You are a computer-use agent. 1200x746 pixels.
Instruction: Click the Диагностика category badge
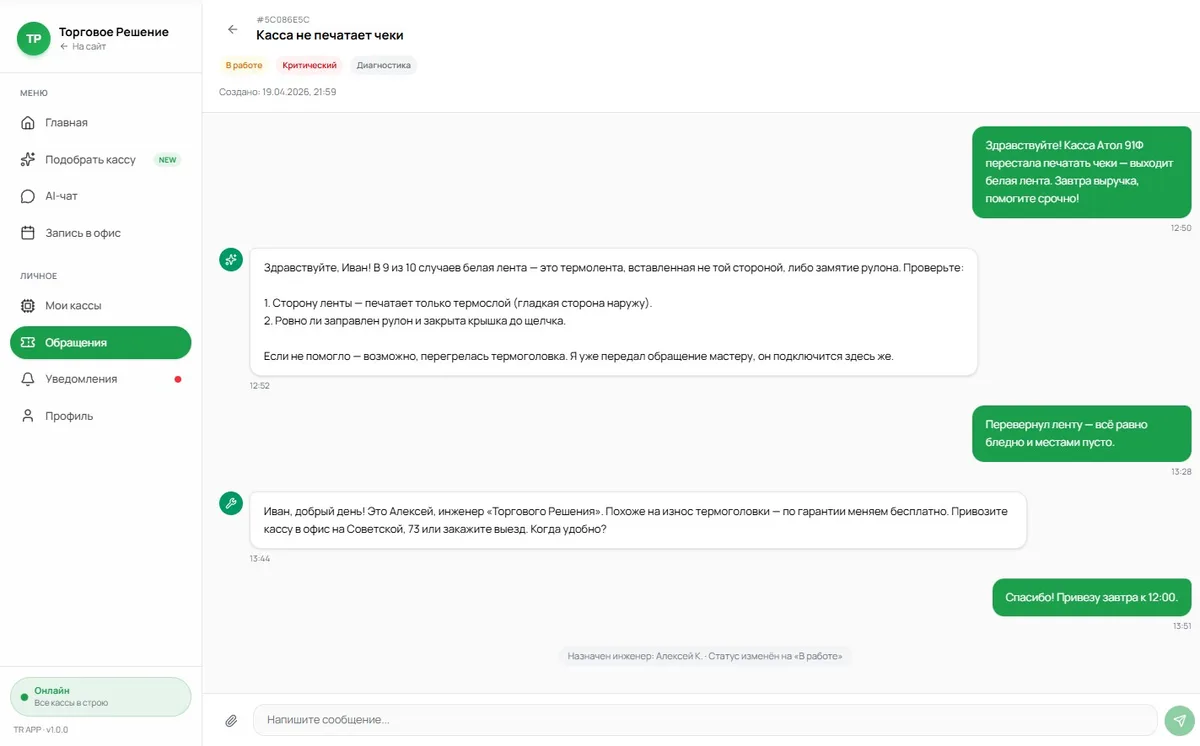(x=383, y=65)
